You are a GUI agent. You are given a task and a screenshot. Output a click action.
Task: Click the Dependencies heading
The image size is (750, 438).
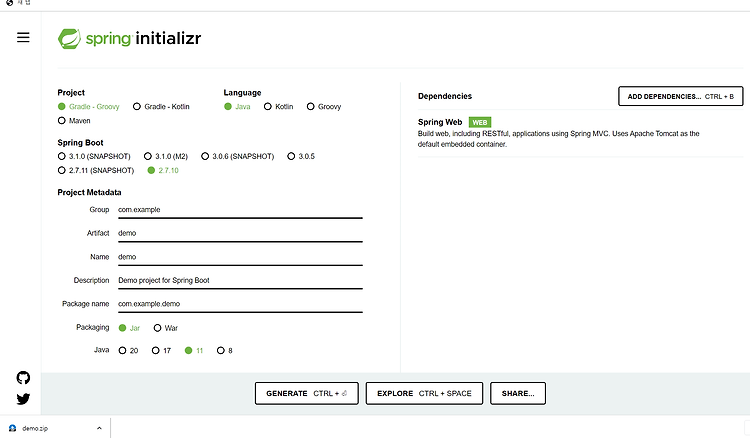tap(445, 96)
